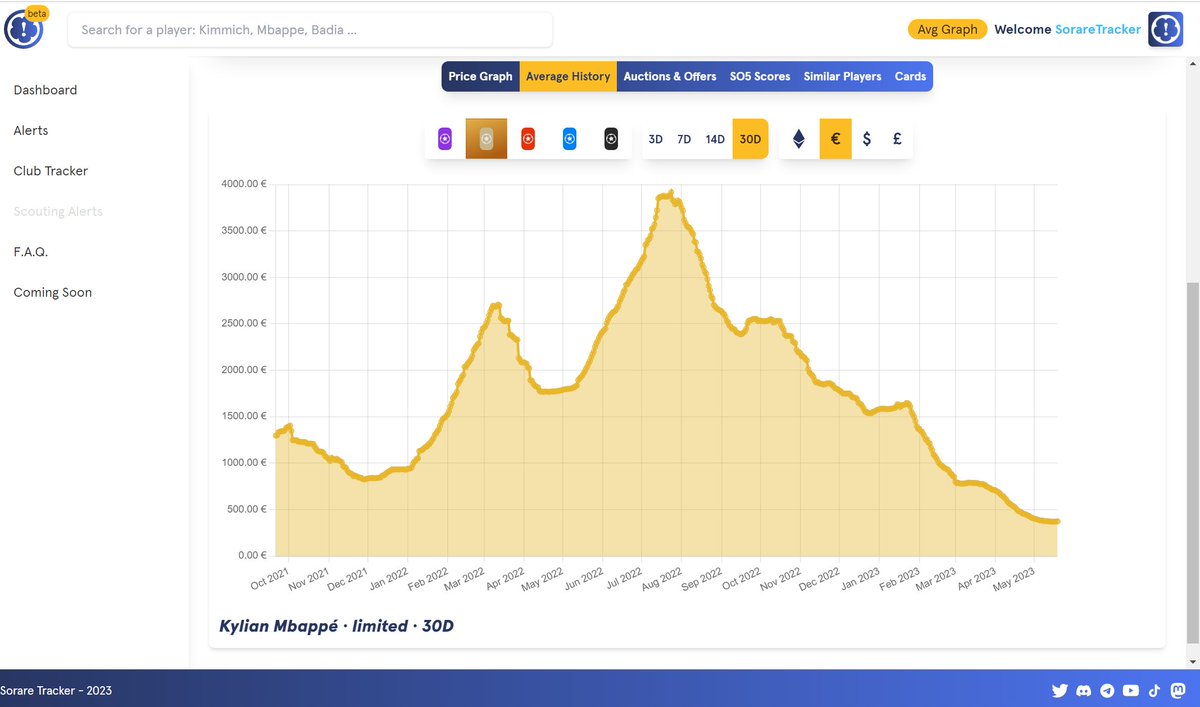
Task: Enable the pound sterling currency
Action: click(896, 139)
